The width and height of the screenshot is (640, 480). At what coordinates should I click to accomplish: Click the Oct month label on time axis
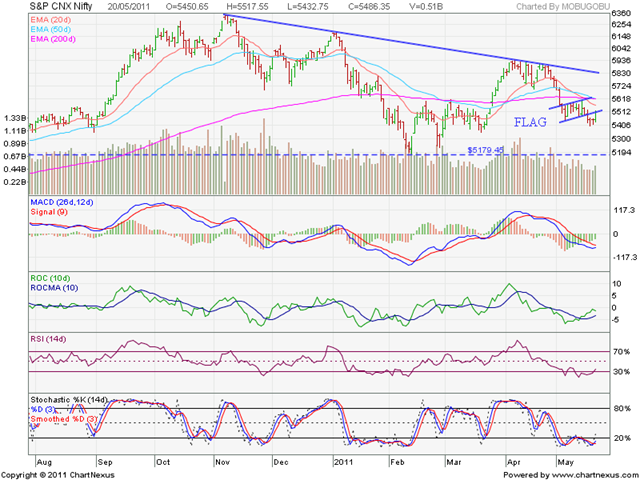pyautogui.click(x=163, y=462)
